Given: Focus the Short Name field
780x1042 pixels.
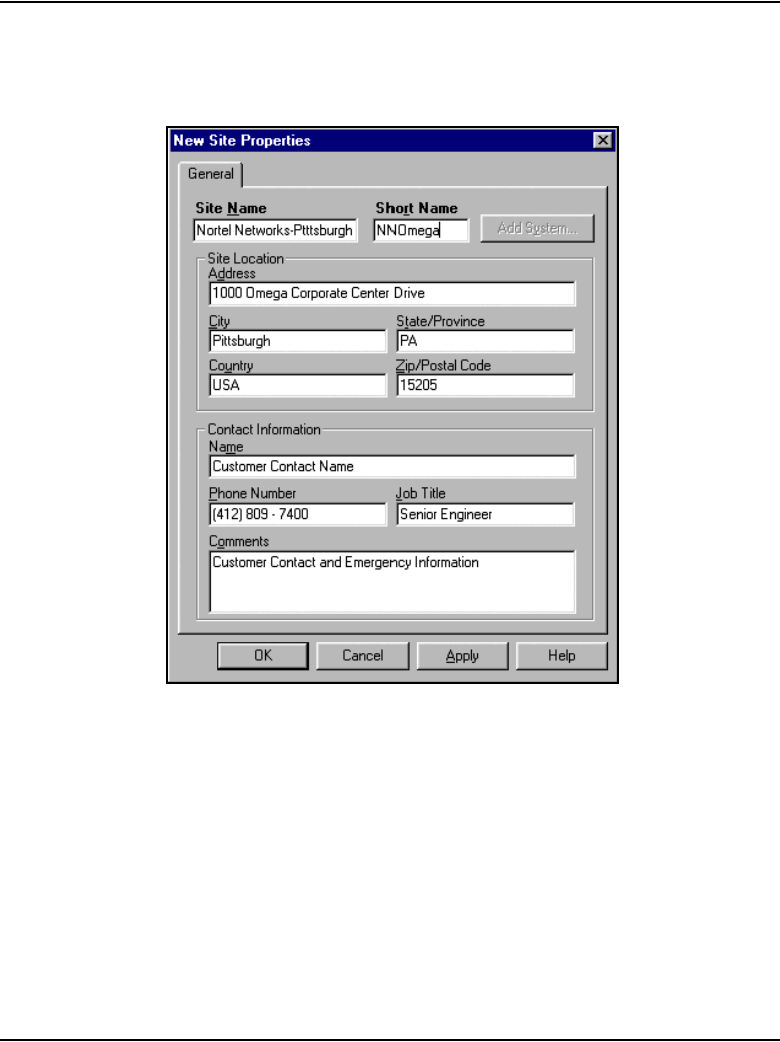Looking at the screenshot, I should (421, 231).
